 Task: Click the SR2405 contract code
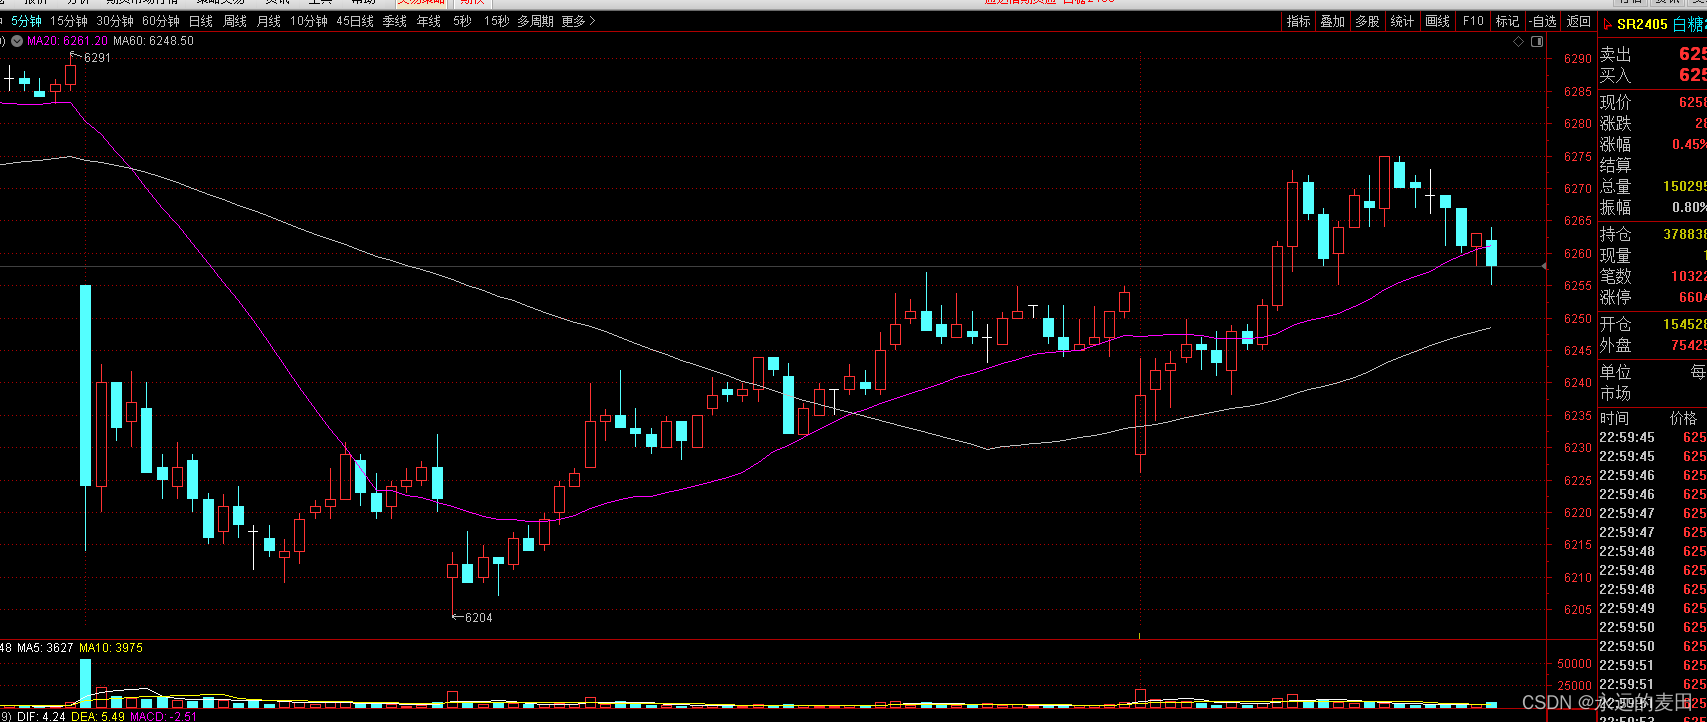1642,24
